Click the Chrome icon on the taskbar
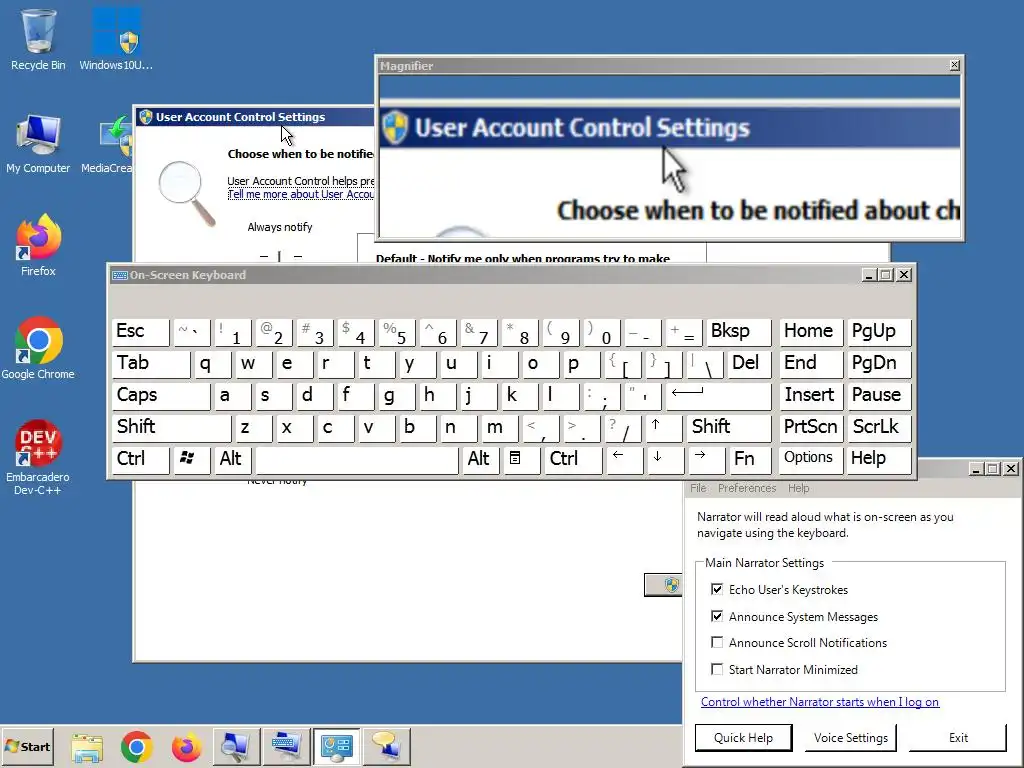This screenshot has width=1024, height=768. [136, 746]
